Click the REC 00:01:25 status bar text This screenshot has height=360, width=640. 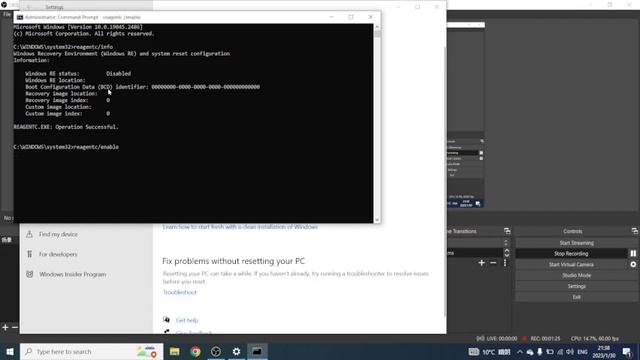545,338
